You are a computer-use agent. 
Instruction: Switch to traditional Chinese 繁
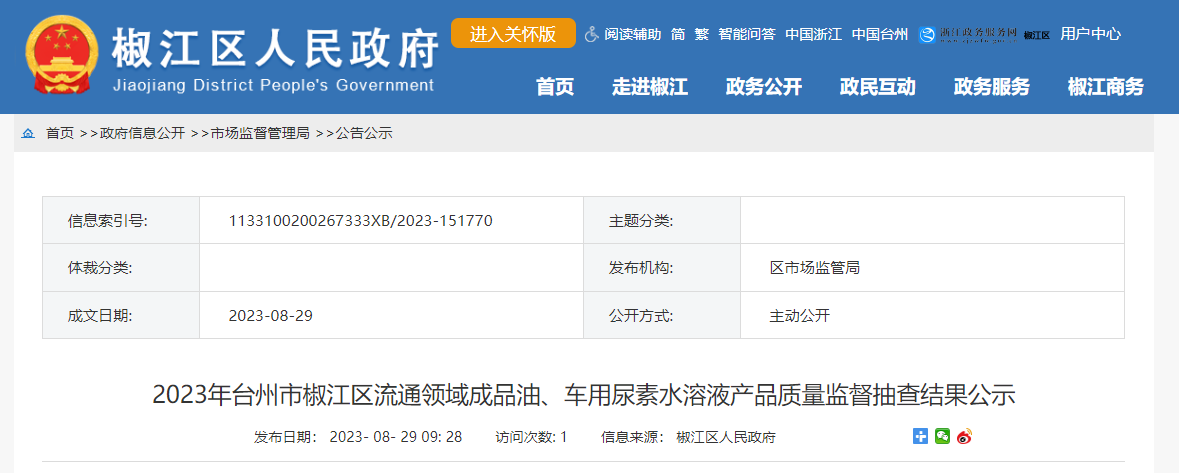[x=702, y=34]
